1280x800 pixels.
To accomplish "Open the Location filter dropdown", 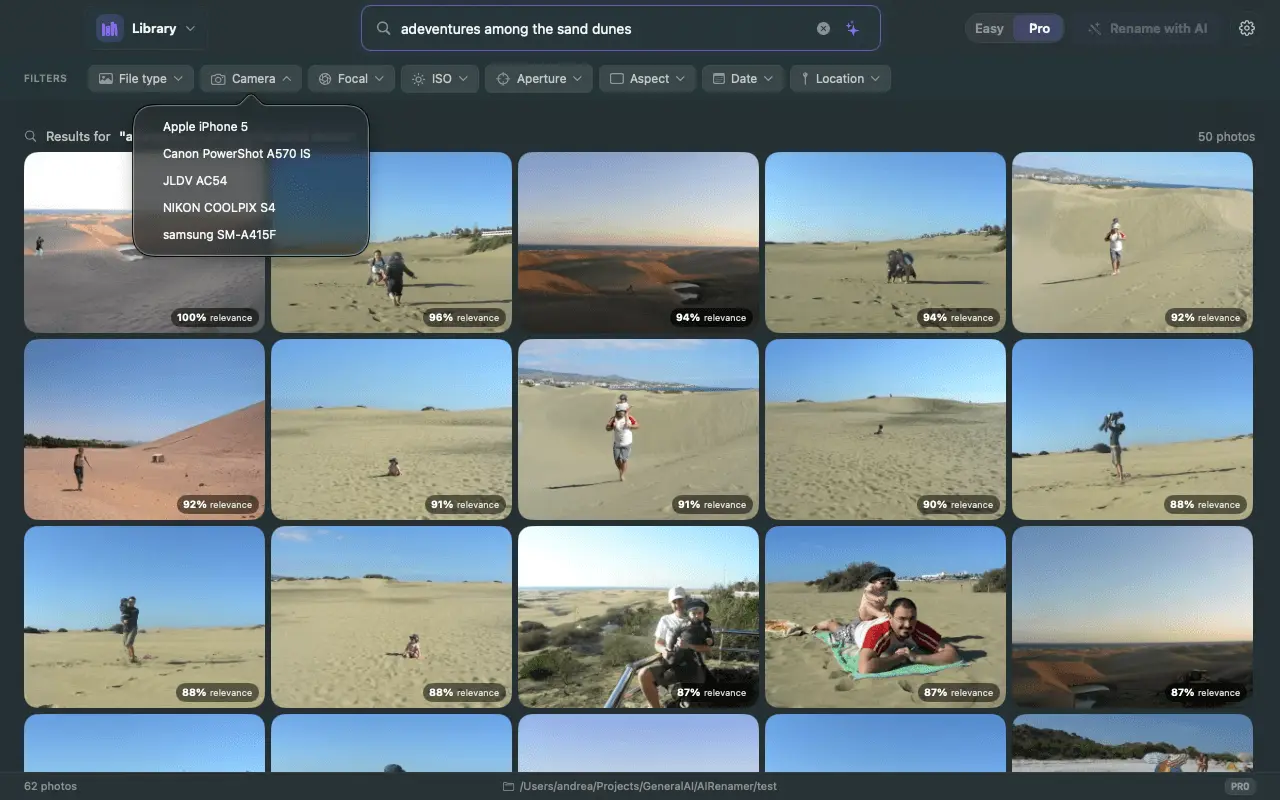I will tap(840, 79).
